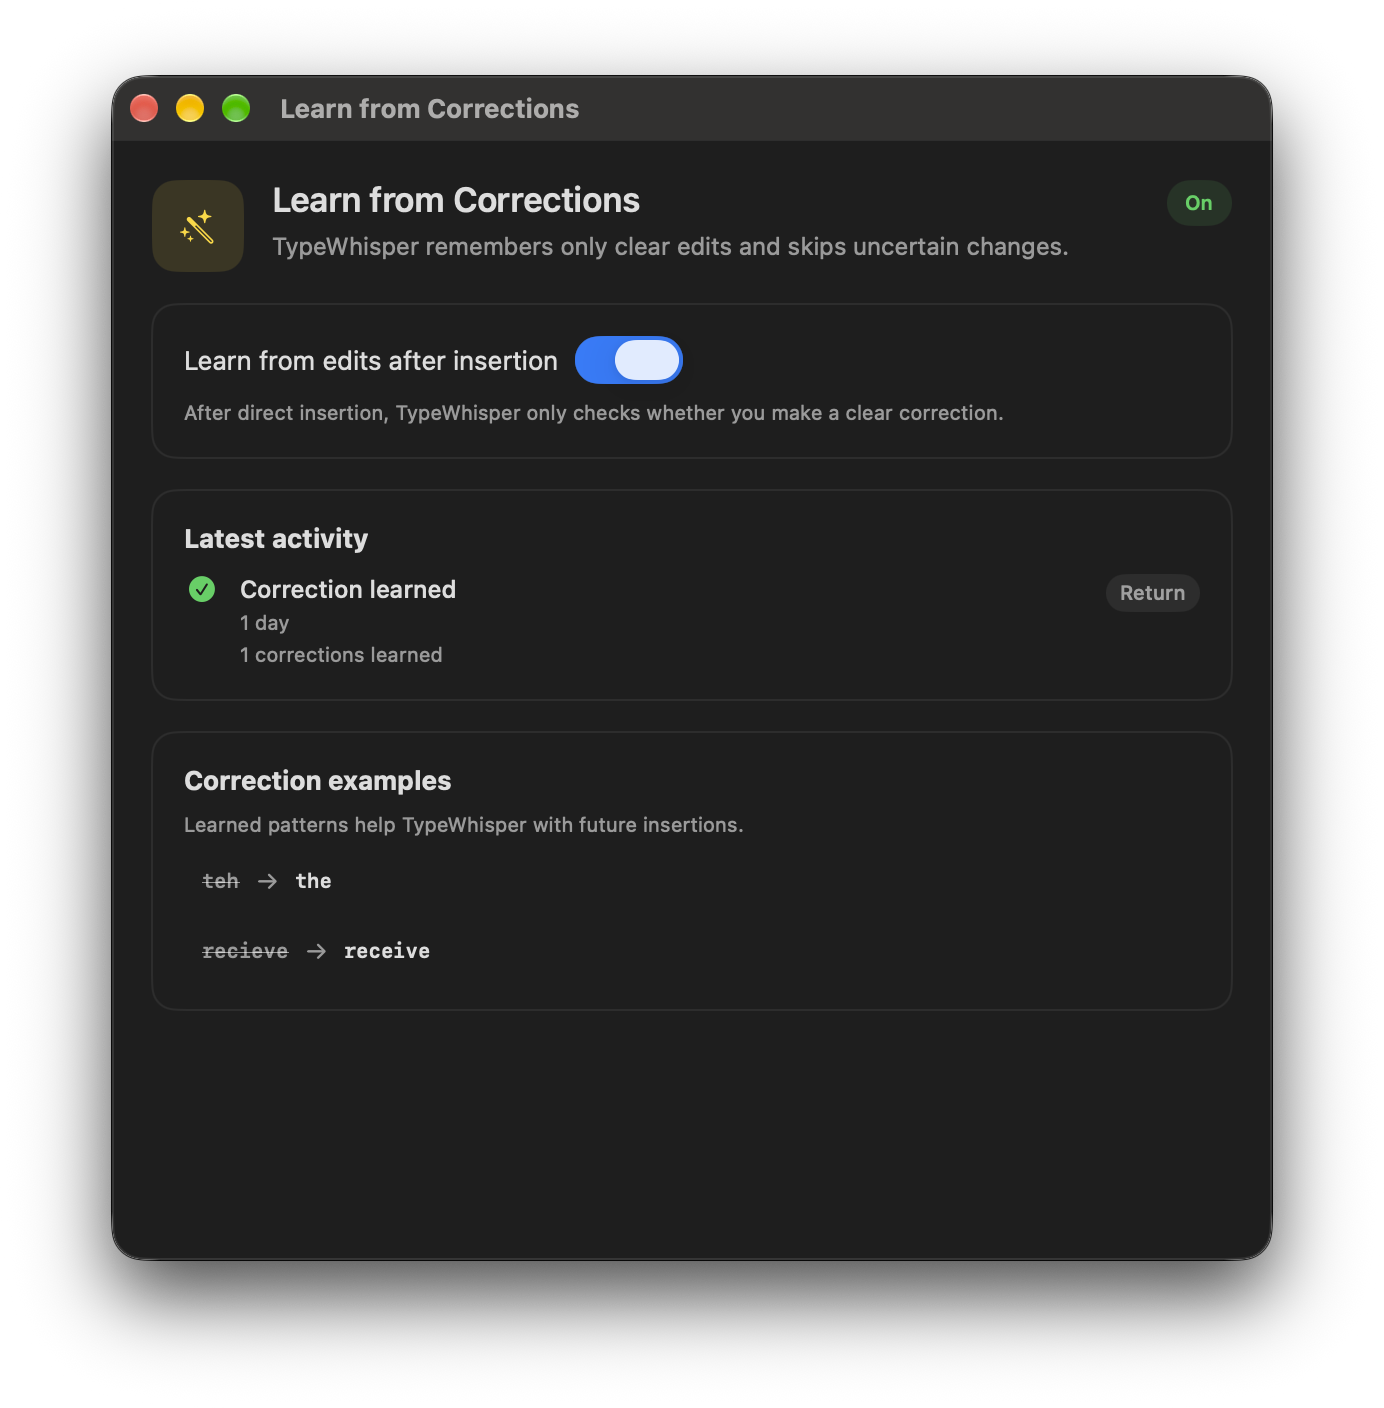The height and width of the screenshot is (1408, 1384).
Task: Click the window title bar text
Action: [430, 109]
